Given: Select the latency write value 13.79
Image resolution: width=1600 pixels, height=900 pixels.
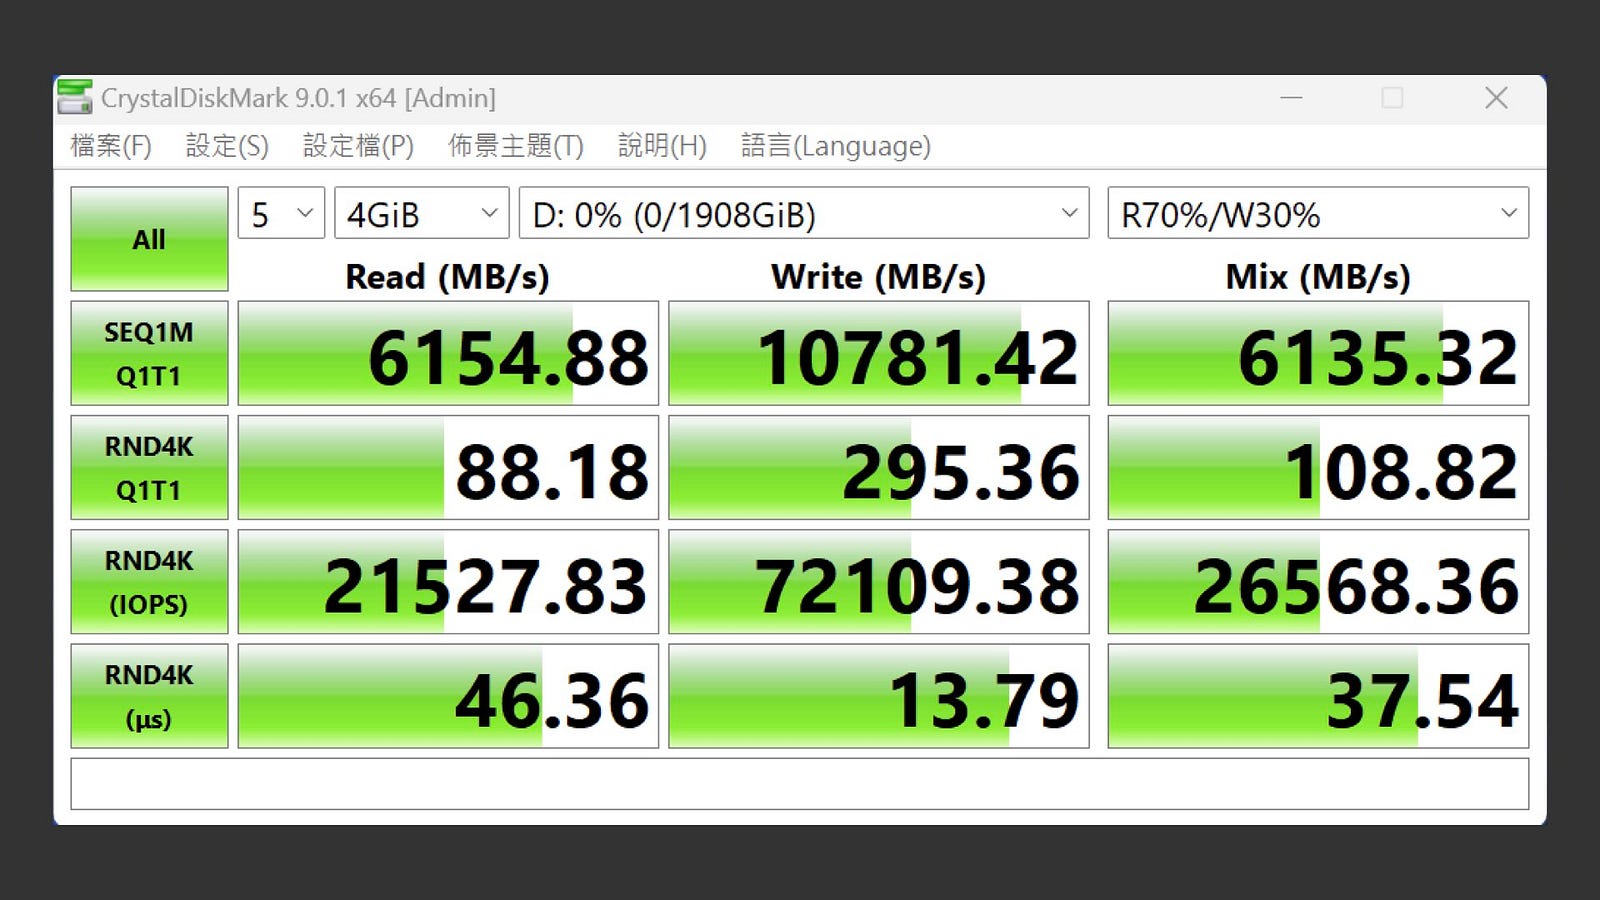Looking at the screenshot, I should tap(879, 696).
